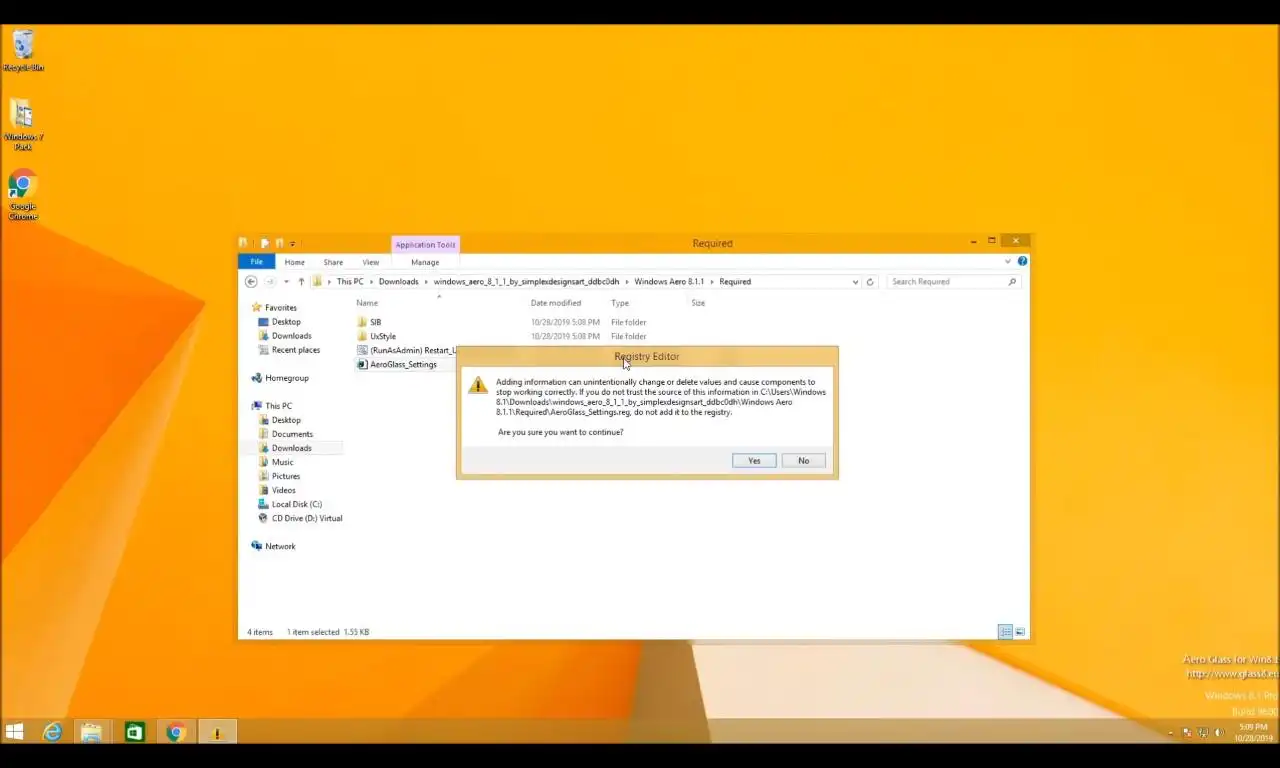
Task: Select This PC in the address breadcrumb
Action: pyautogui.click(x=350, y=282)
